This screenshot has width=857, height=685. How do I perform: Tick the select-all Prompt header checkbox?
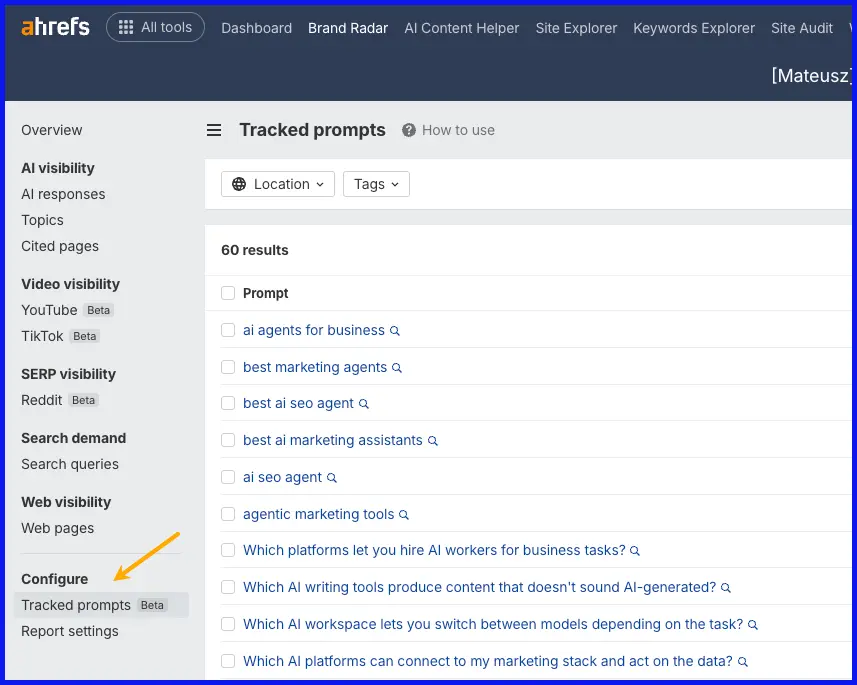(x=228, y=293)
